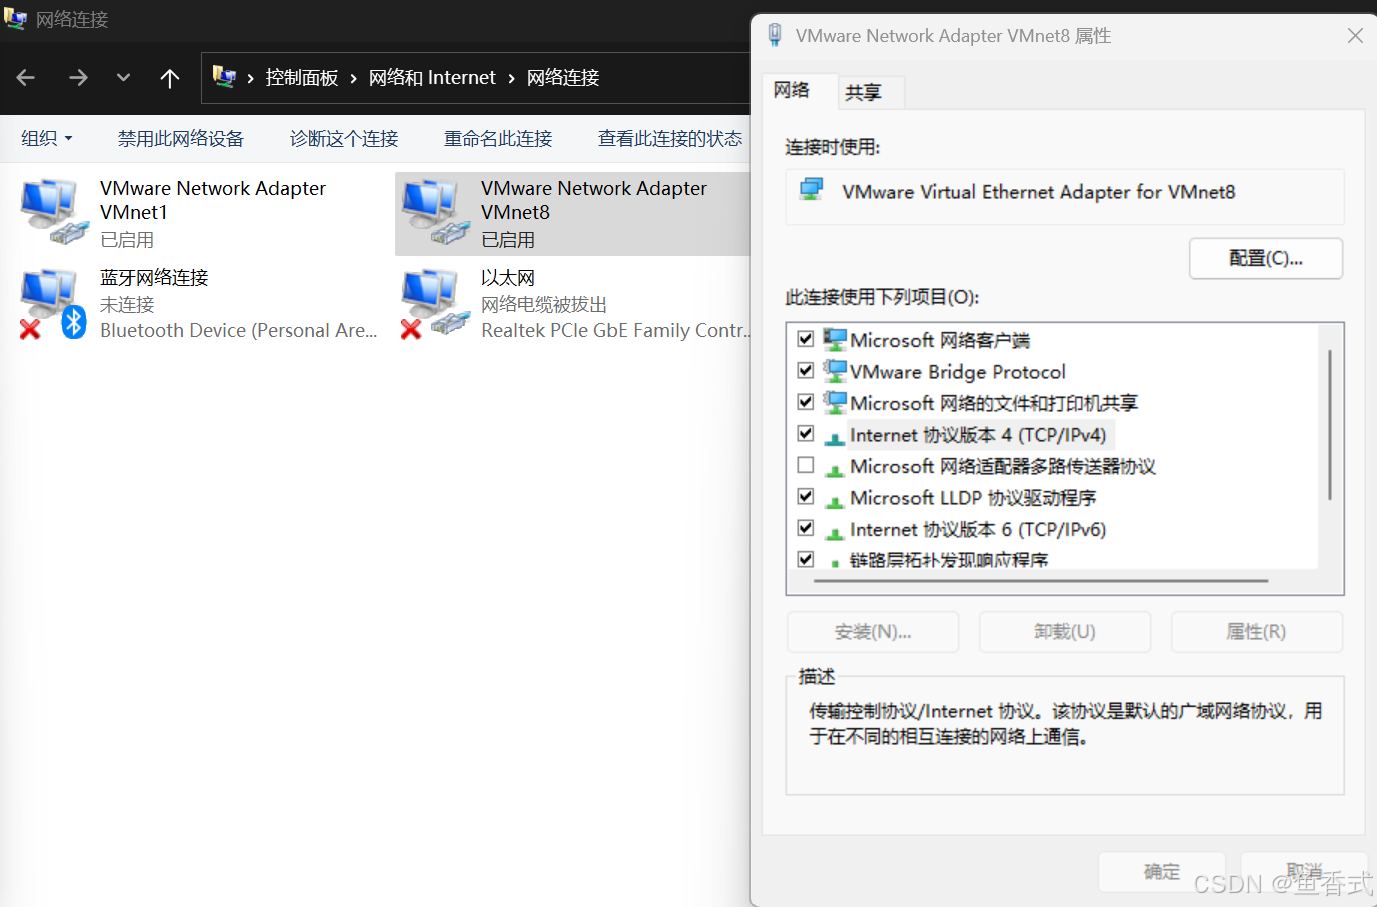The height and width of the screenshot is (907, 1377).
Task: Click VMware Virtual Ethernet Adapter icon
Action: click(812, 189)
